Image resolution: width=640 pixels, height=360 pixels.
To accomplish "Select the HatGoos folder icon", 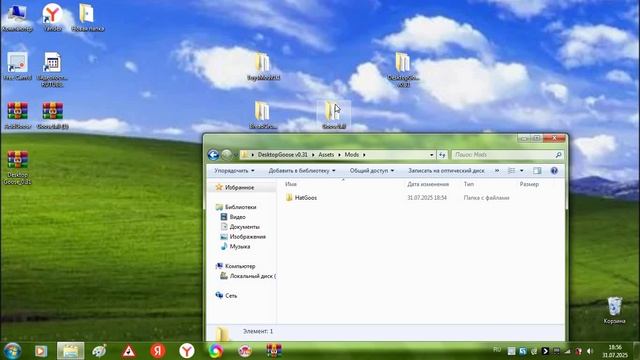I will 289,198.
